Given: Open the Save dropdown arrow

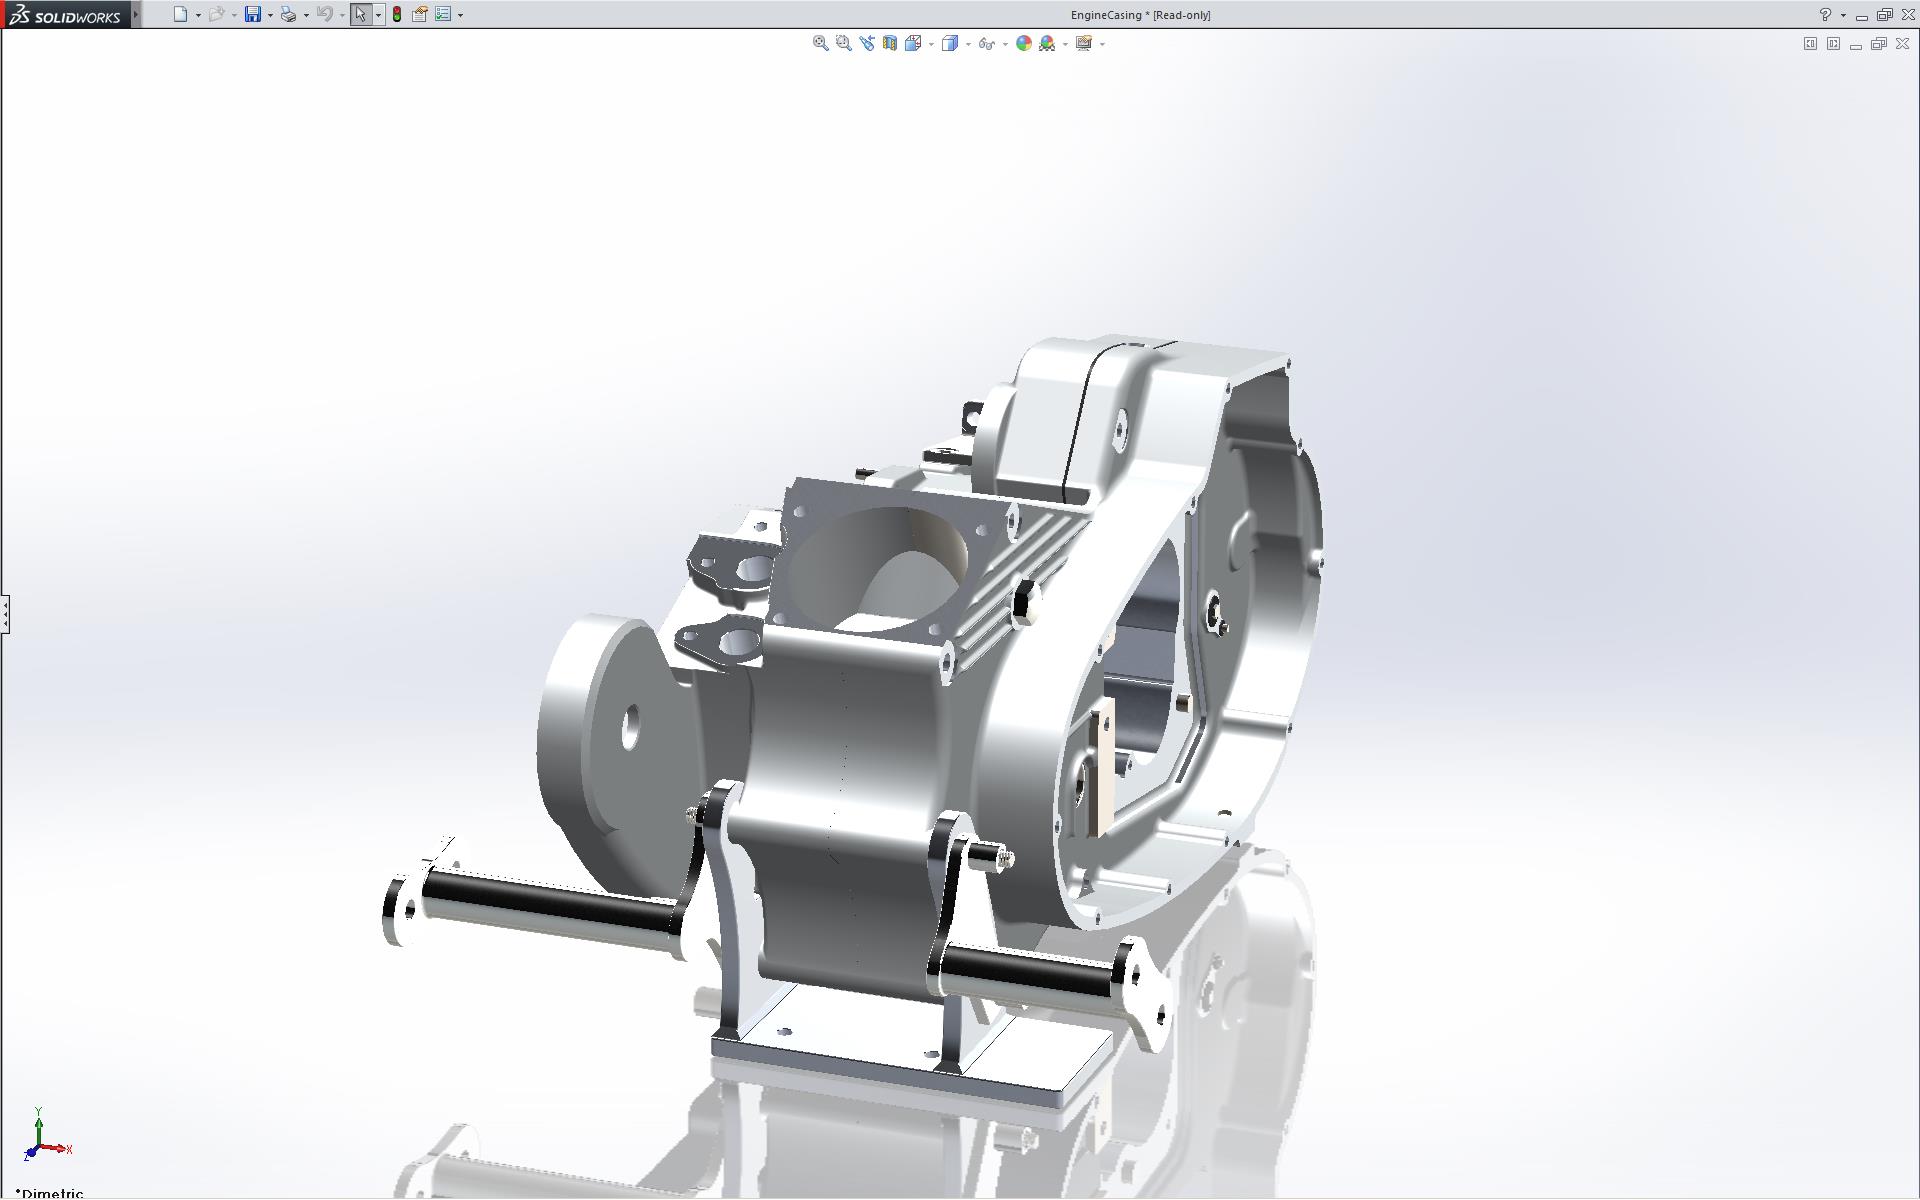Looking at the screenshot, I should 270,15.
